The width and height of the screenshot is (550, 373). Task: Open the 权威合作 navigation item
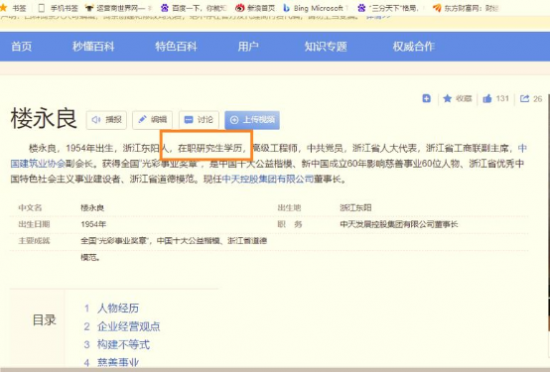414,46
